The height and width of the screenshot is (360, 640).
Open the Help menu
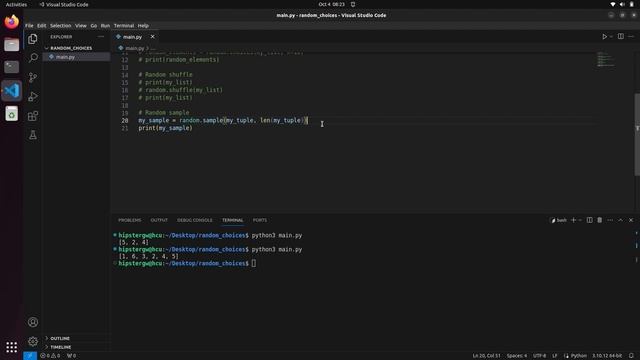[x=143, y=25]
